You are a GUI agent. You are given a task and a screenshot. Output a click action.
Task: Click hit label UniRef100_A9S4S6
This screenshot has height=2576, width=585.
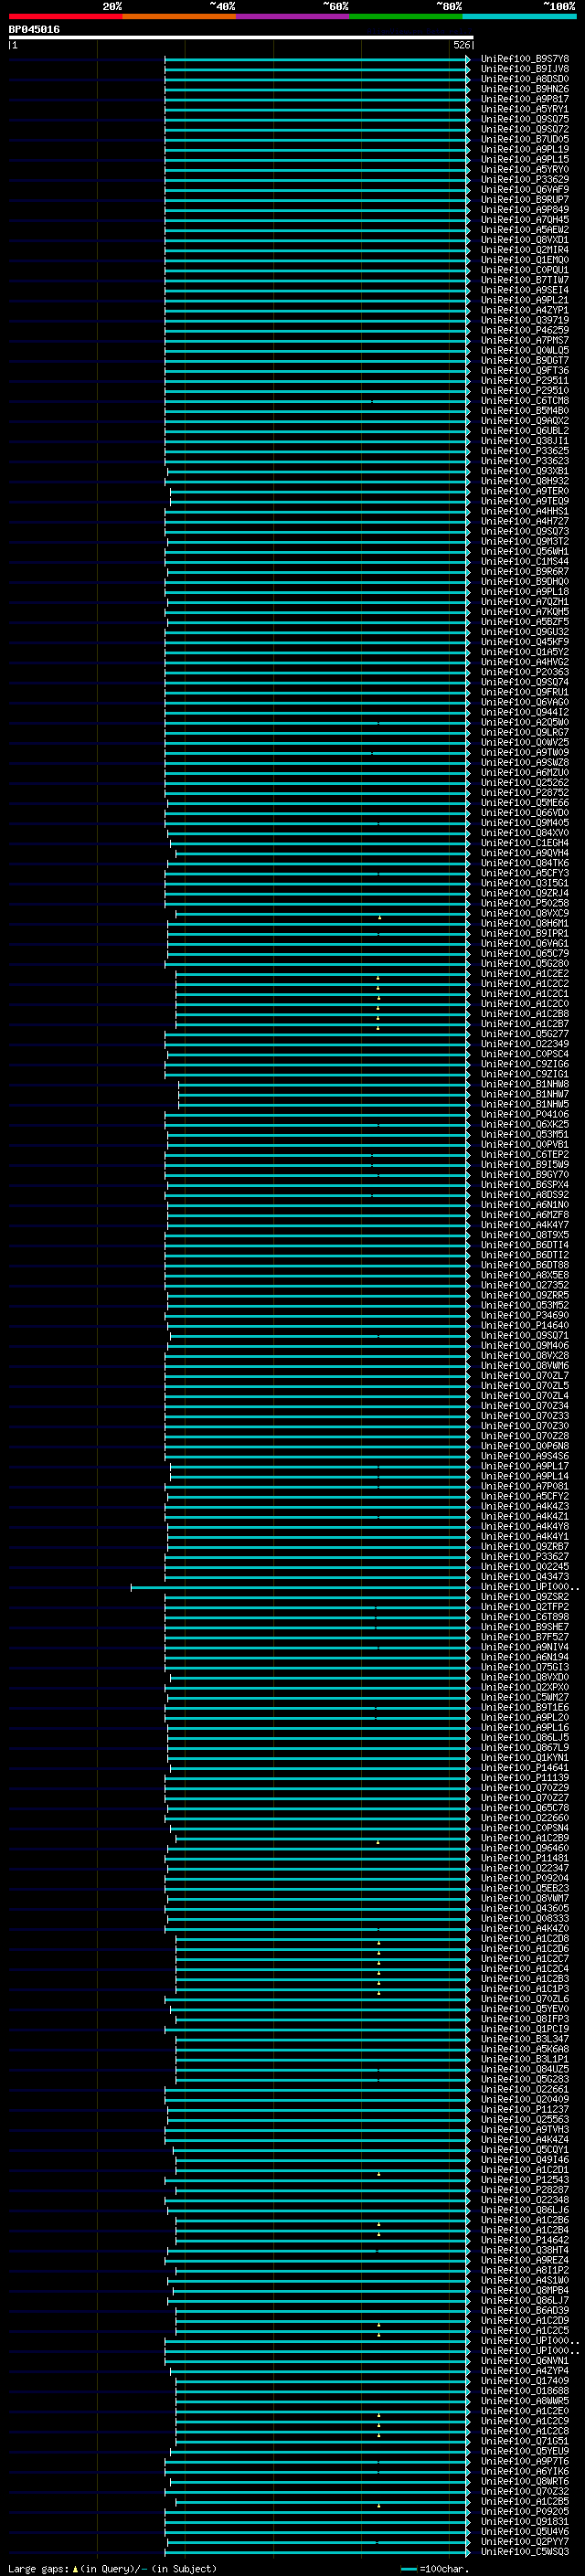click(524, 1455)
